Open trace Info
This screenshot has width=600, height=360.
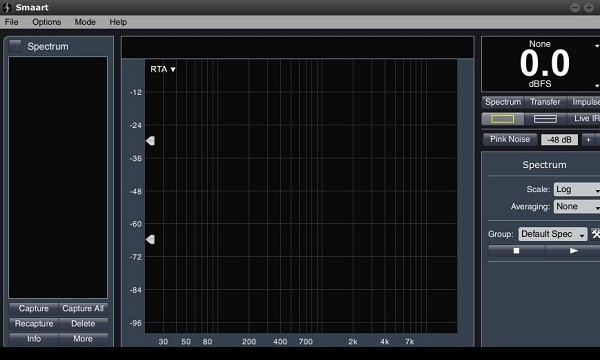pos(34,339)
